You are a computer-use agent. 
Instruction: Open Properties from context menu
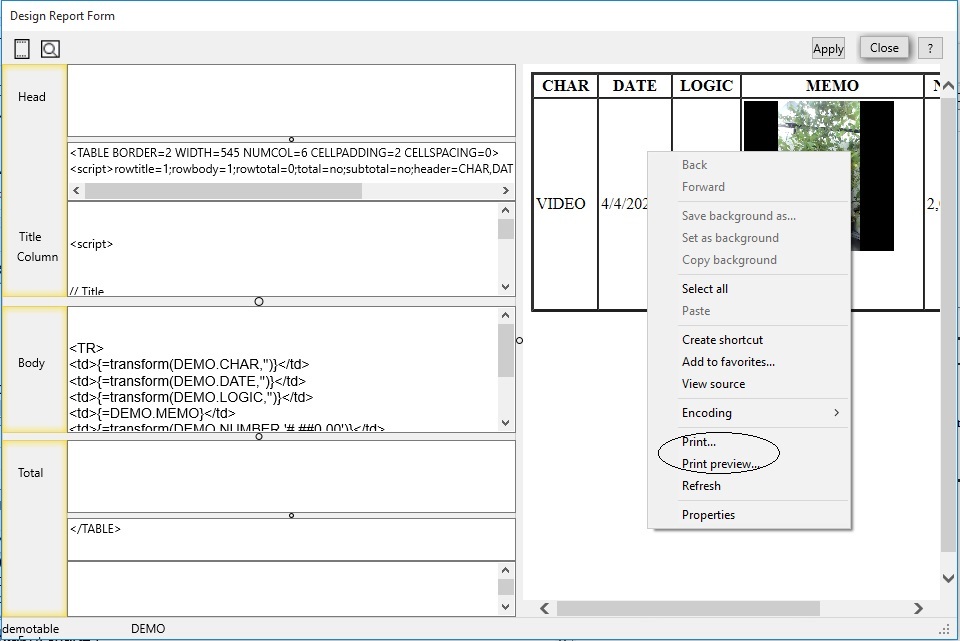point(708,515)
